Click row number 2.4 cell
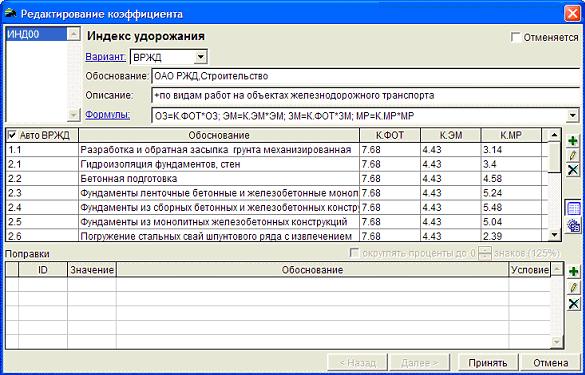 click(x=43, y=207)
